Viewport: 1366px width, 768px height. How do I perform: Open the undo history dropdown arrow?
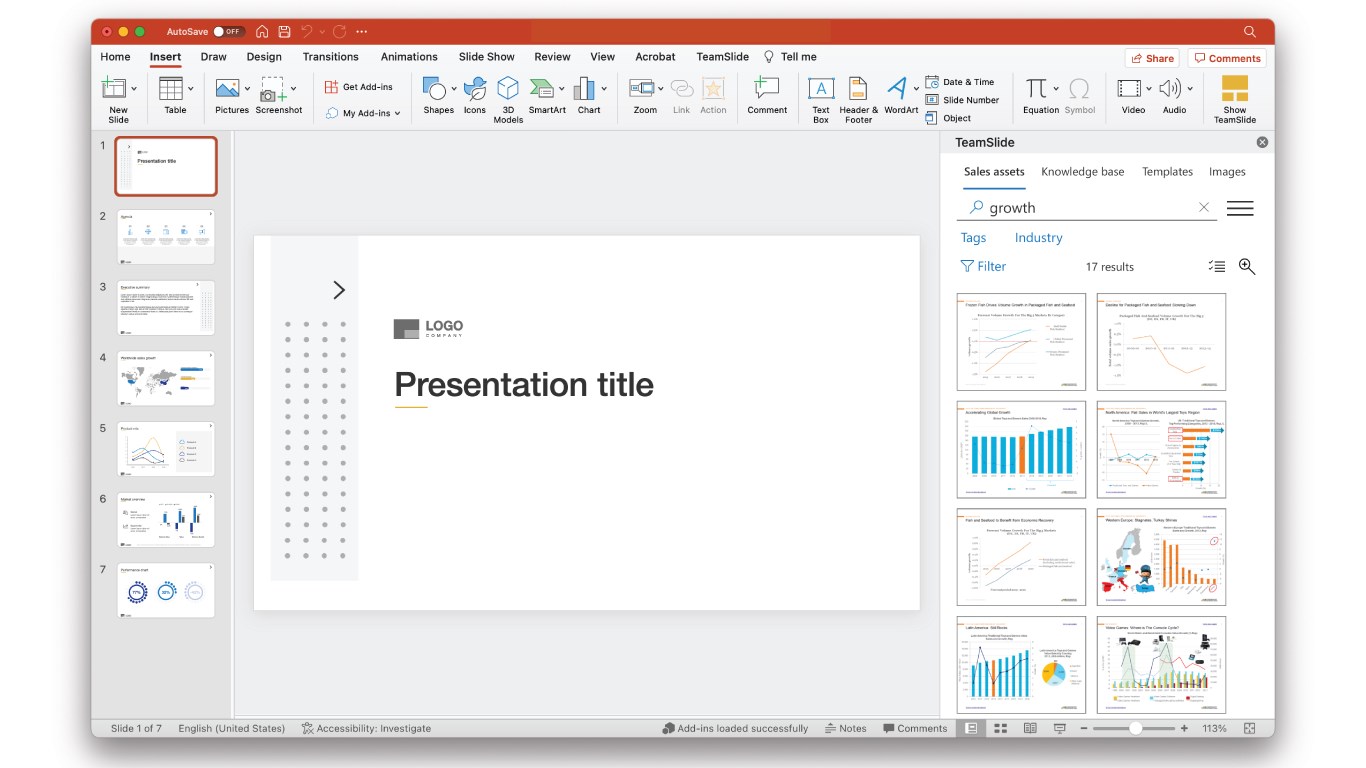click(321, 32)
